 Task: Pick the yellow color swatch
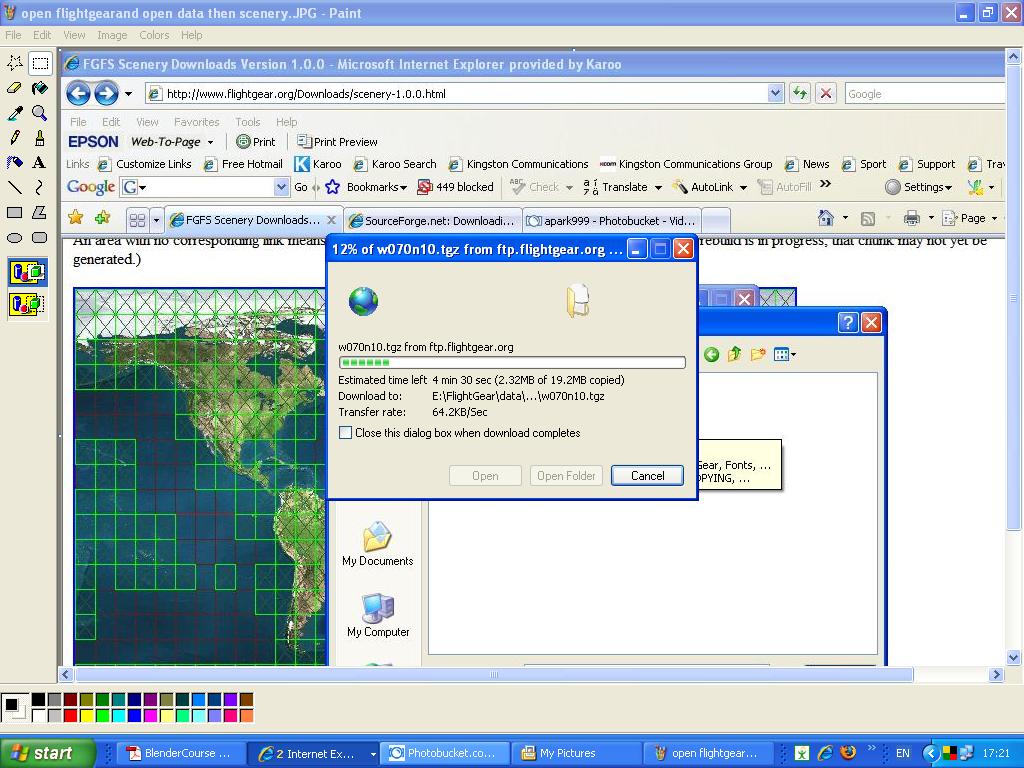[x=86, y=716]
